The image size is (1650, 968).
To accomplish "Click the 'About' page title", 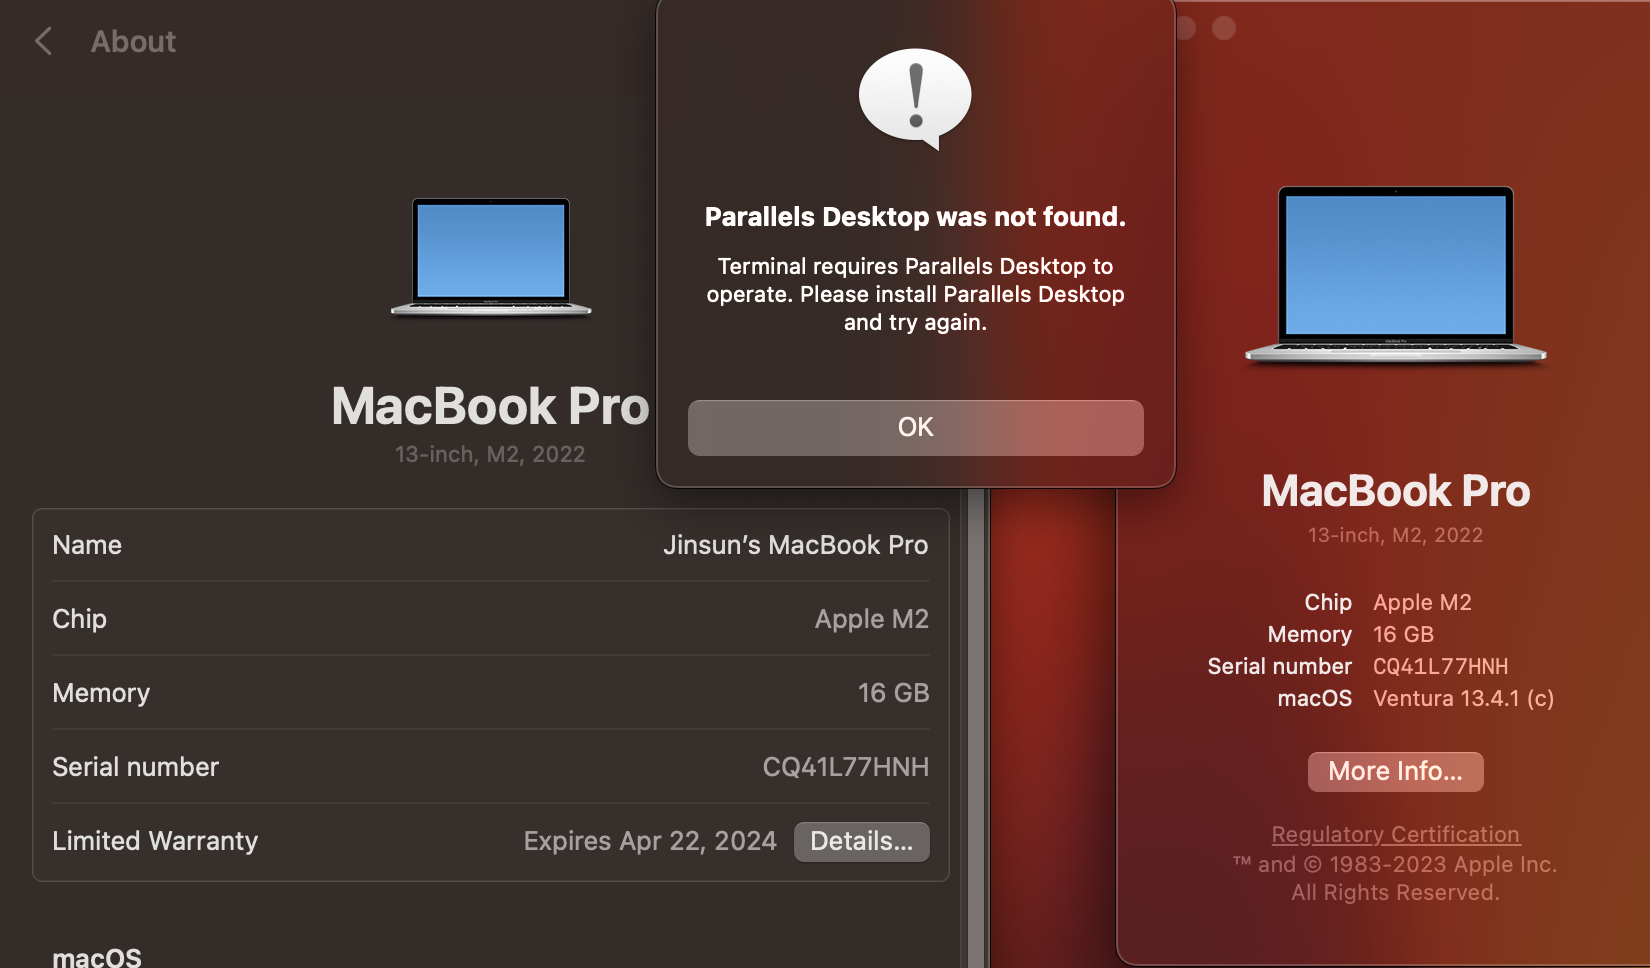I will point(133,41).
